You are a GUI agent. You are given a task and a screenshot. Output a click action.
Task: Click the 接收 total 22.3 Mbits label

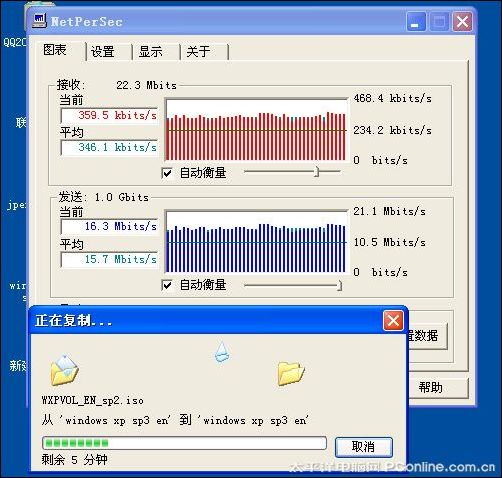click(x=146, y=85)
